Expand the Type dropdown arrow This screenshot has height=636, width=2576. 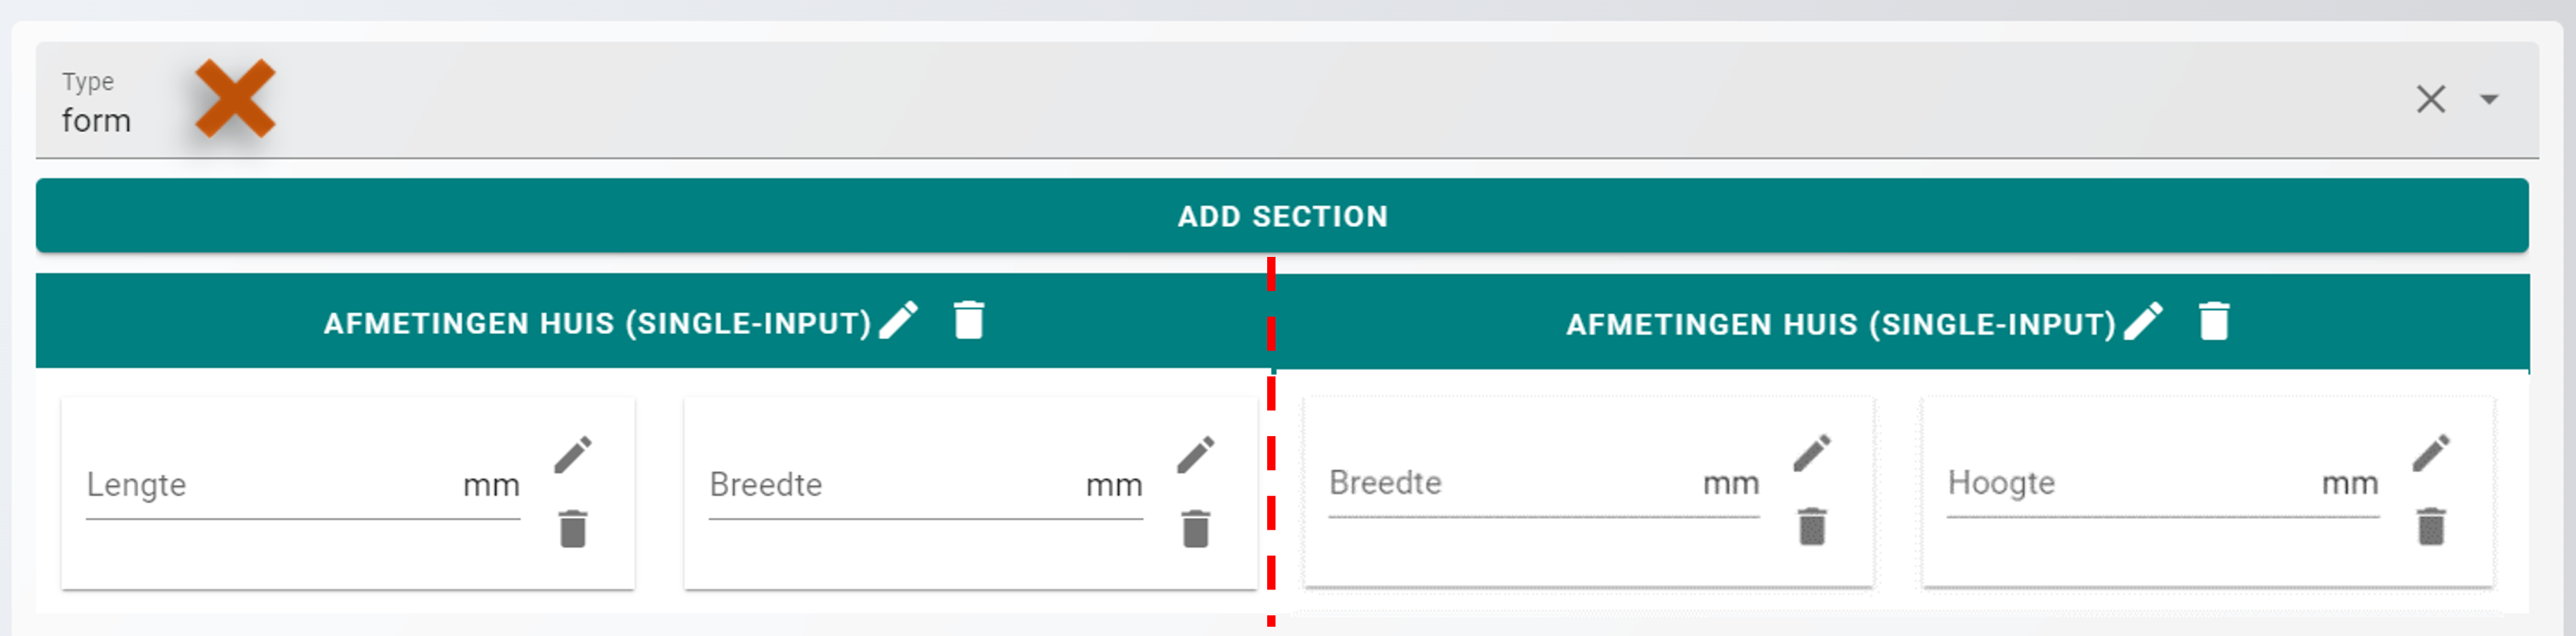tap(2489, 99)
